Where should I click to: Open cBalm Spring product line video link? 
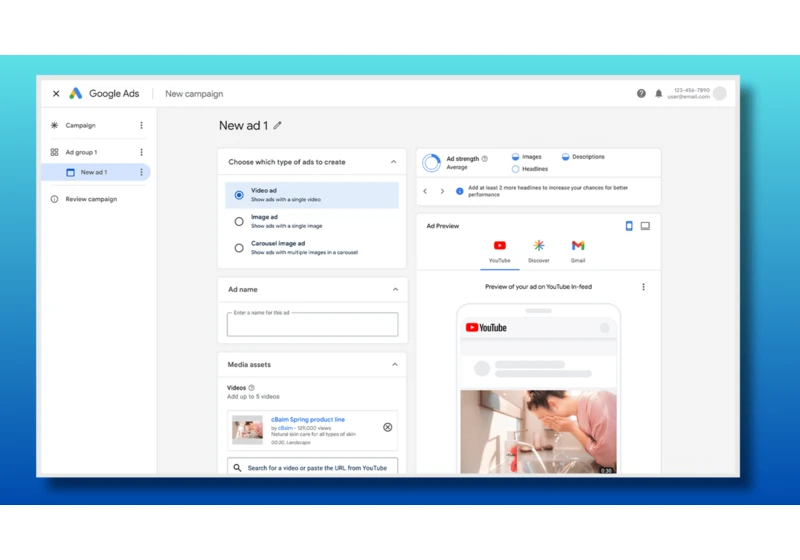click(x=308, y=419)
